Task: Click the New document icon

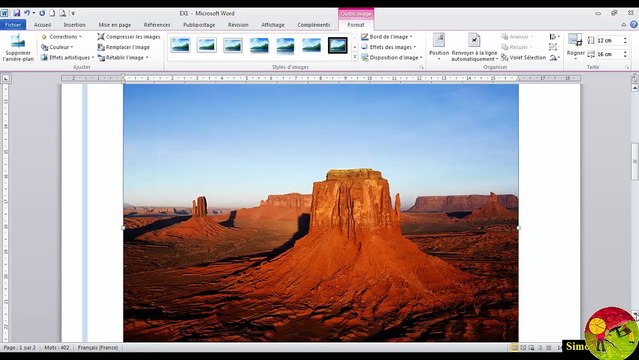Action: [52, 13]
